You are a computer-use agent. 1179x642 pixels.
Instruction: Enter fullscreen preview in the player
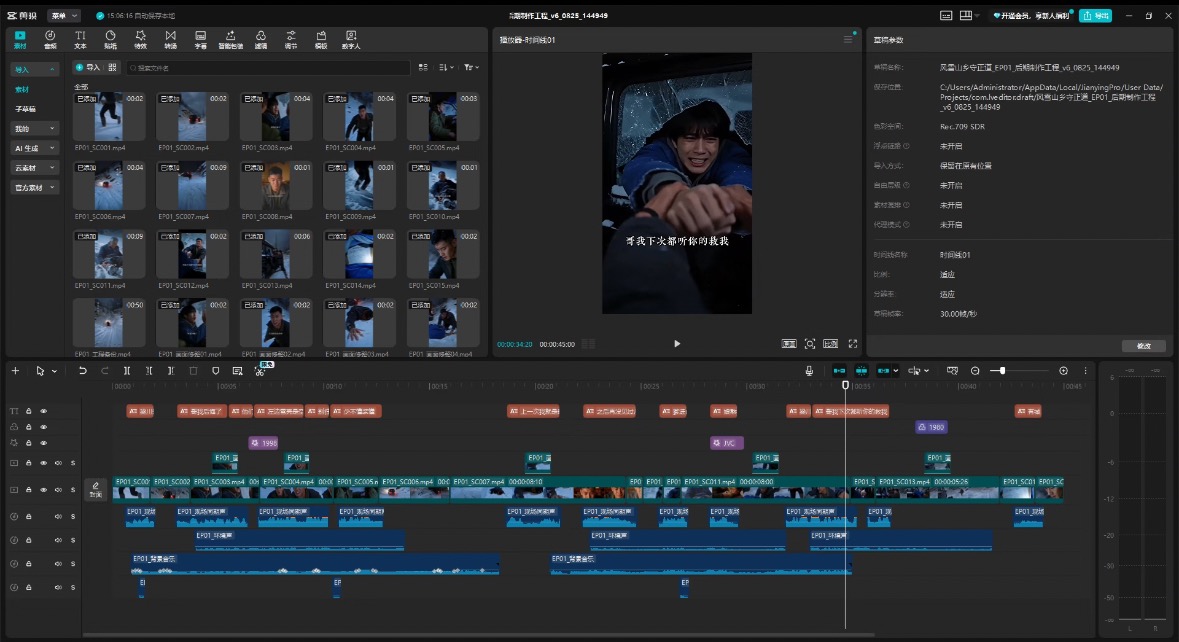tap(853, 344)
